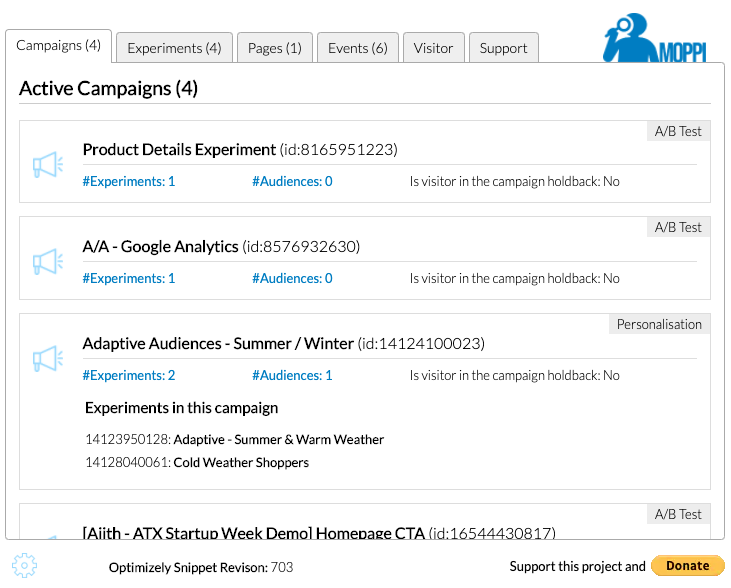The height and width of the screenshot is (588, 731).
Task: Click A/B Test badge on Product Details Experiment
Action: (678, 131)
